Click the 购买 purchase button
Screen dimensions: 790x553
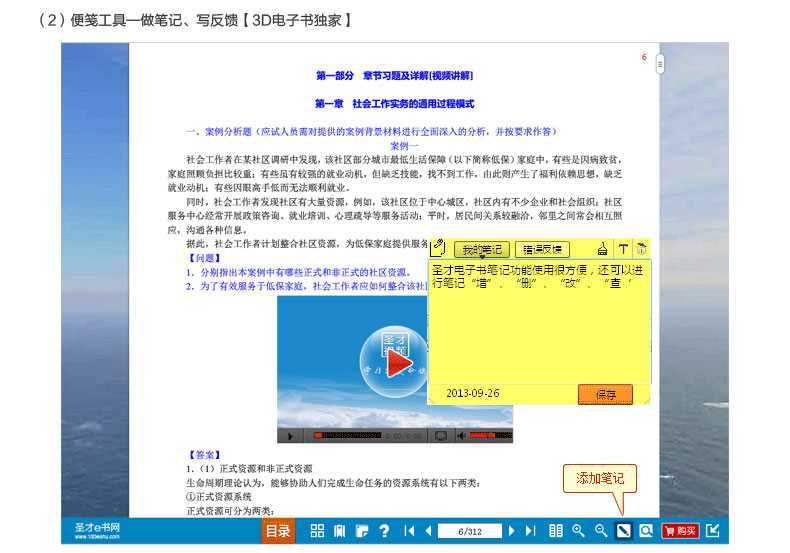(680, 531)
